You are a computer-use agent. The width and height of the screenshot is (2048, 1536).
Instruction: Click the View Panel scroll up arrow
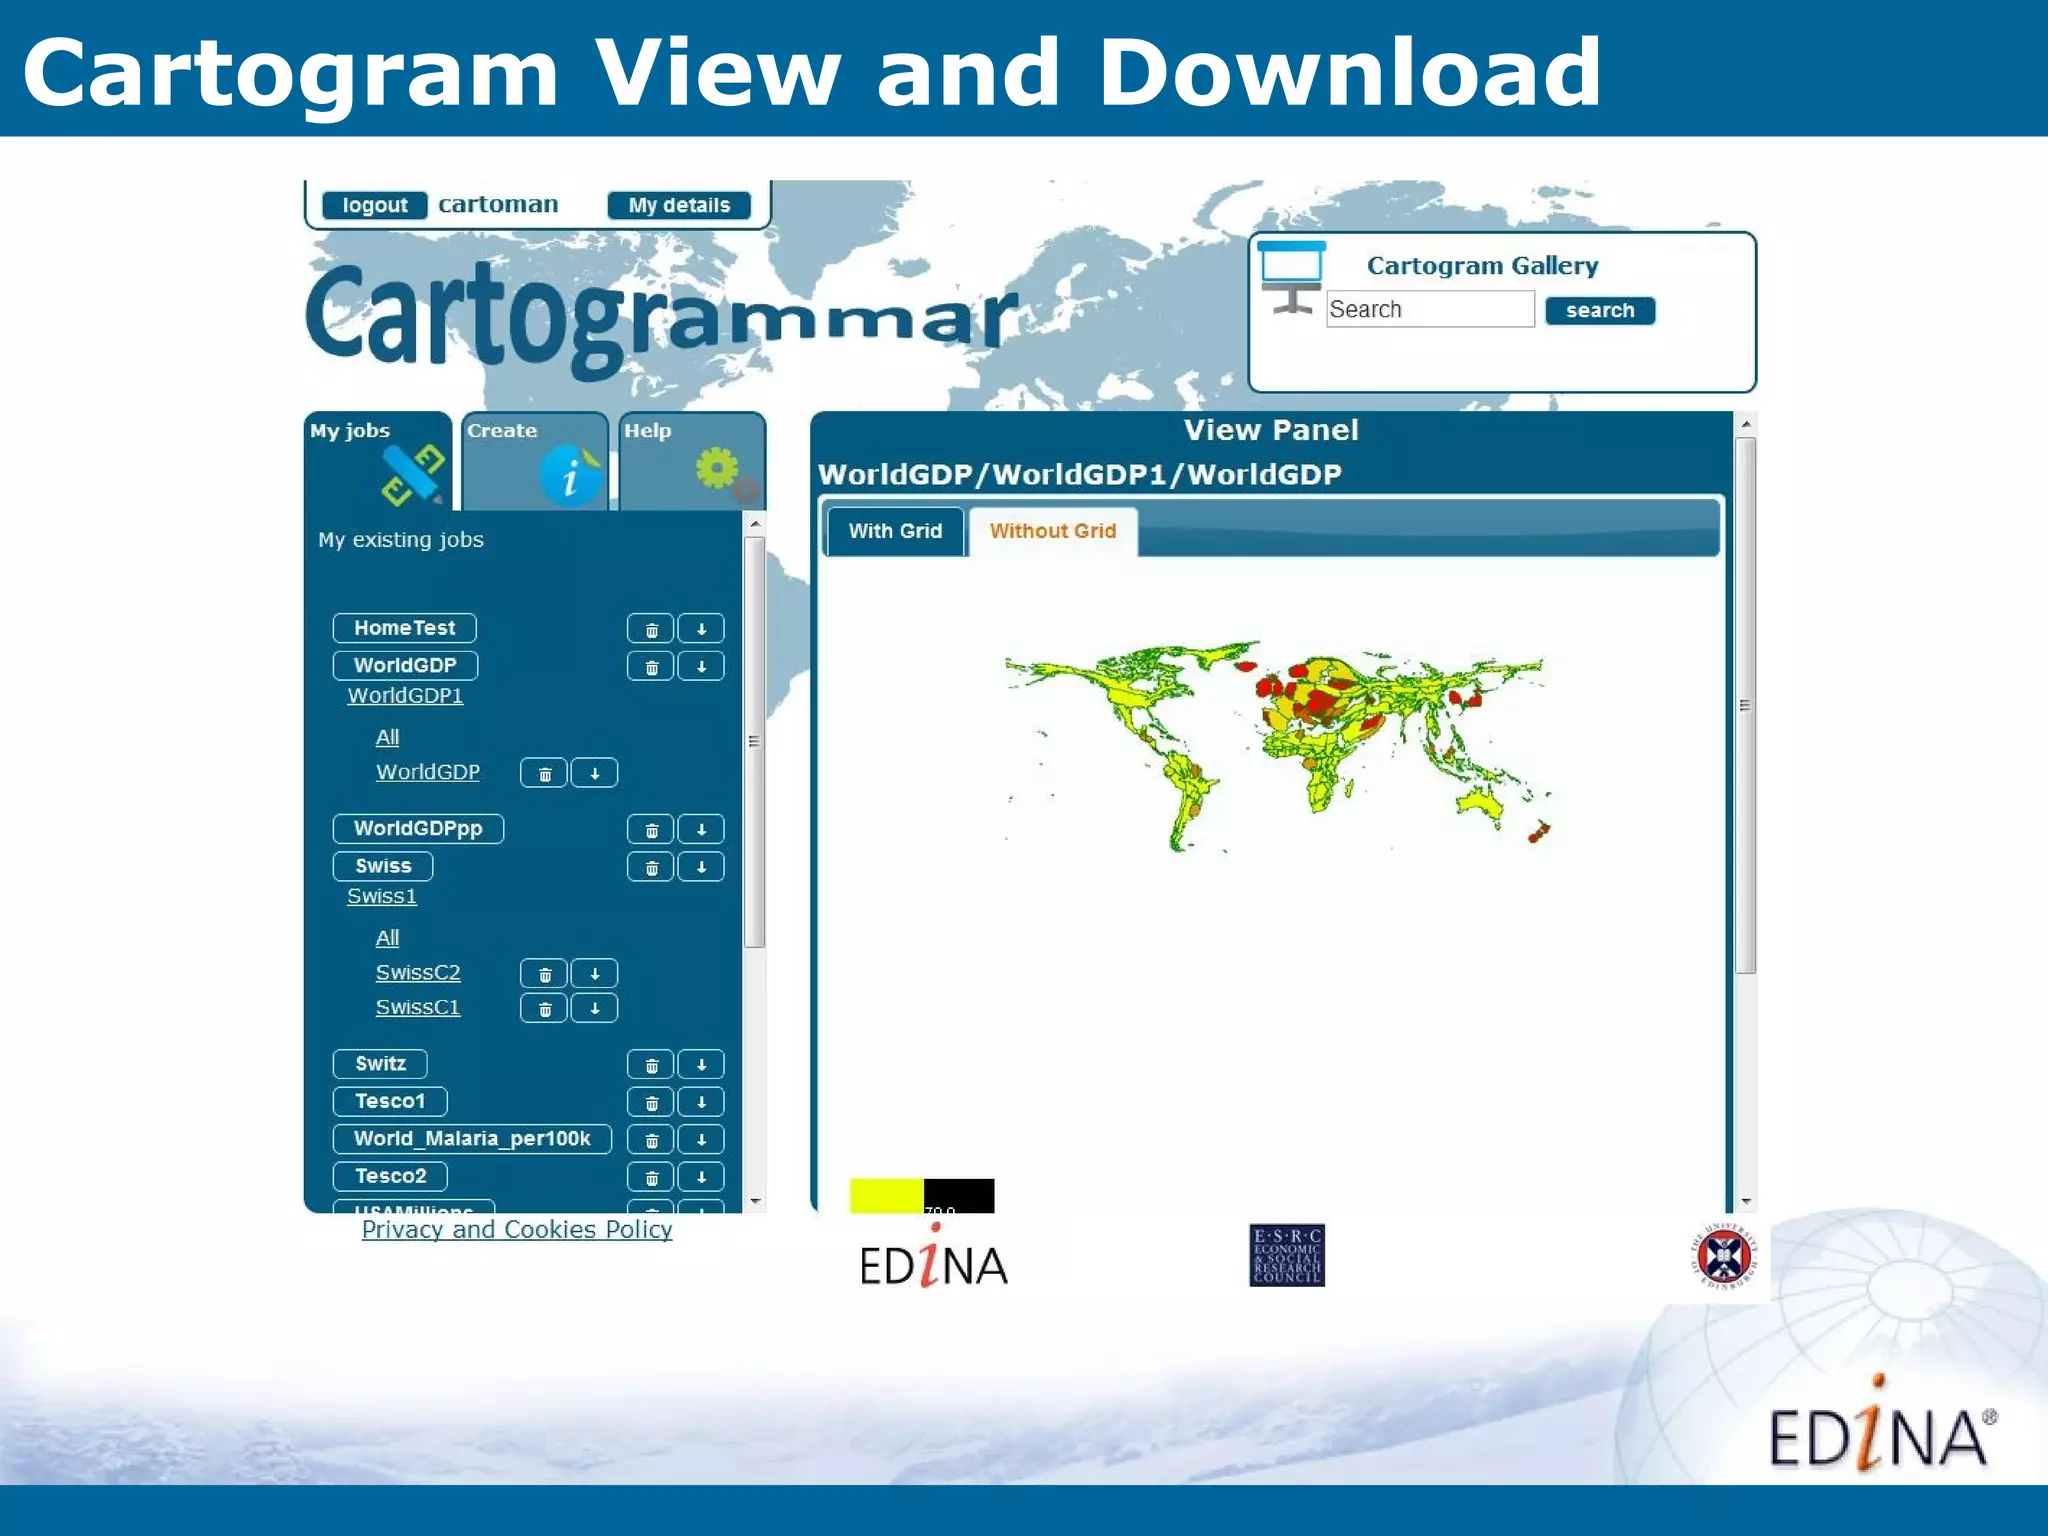[1745, 425]
